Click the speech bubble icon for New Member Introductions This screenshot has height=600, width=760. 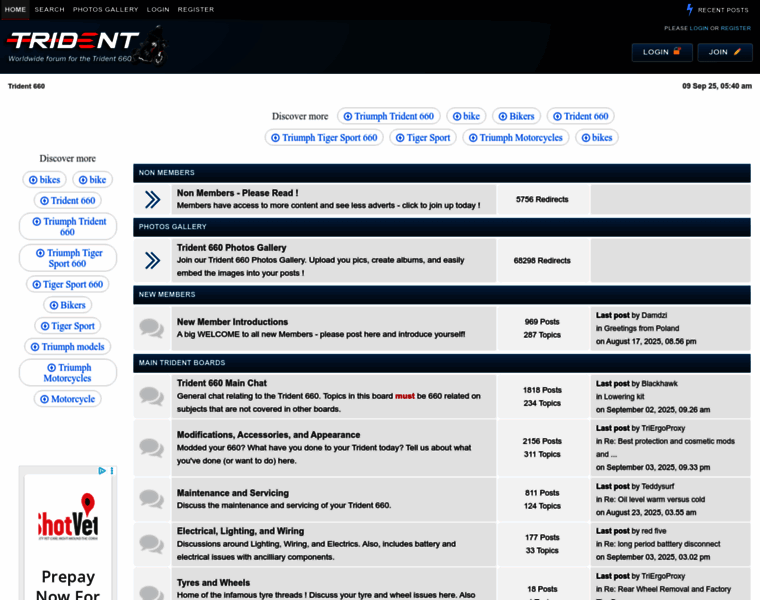coord(152,328)
